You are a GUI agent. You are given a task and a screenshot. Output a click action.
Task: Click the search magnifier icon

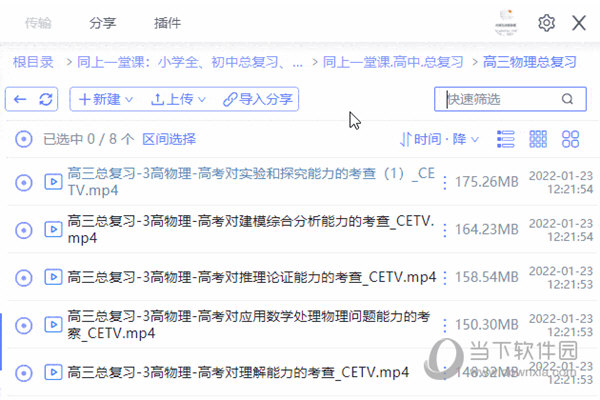coord(567,99)
